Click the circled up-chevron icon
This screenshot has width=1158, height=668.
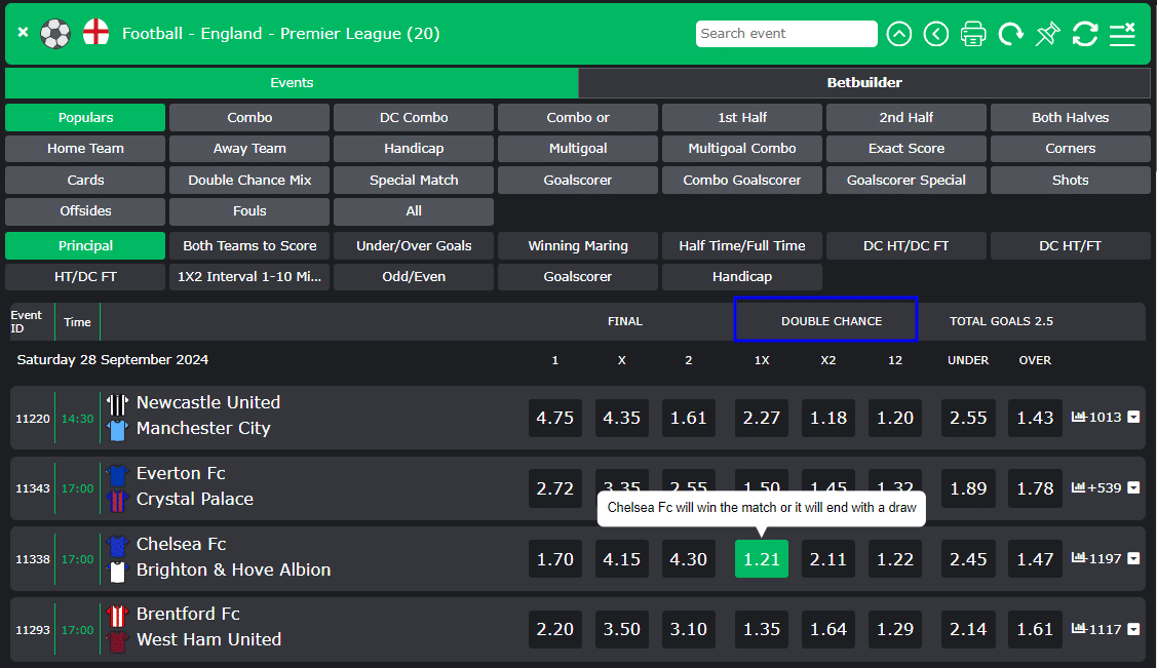pyautogui.click(x=899, y=34)
